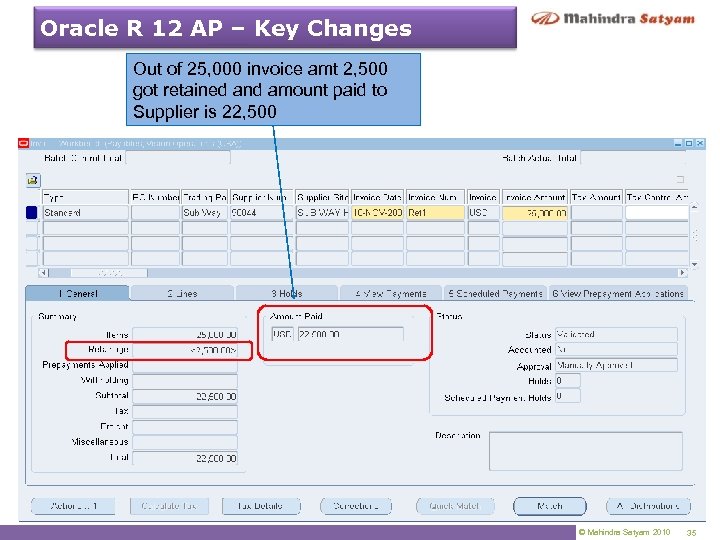Click the folder icon above the invoice table
This screenshot has height=540, width=720.
tap(33, 180)
